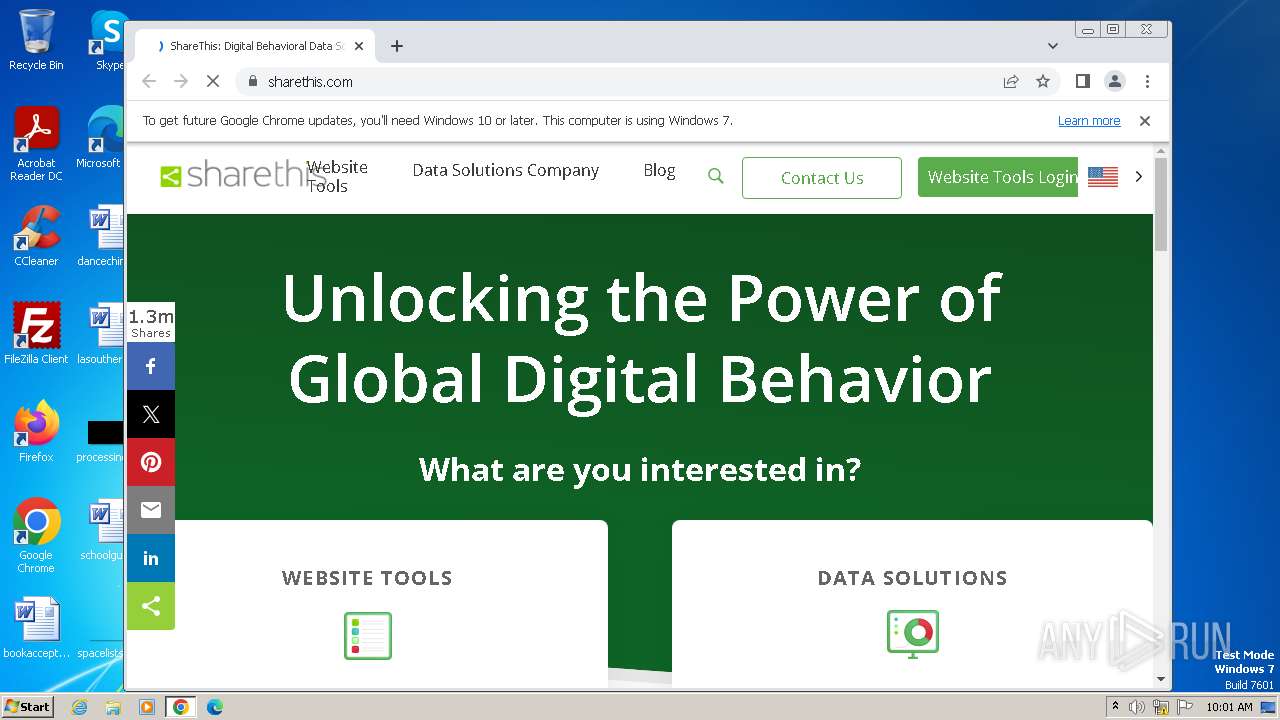
Task: Share on Facebook via sidebar icon
Action: (151, 366)
